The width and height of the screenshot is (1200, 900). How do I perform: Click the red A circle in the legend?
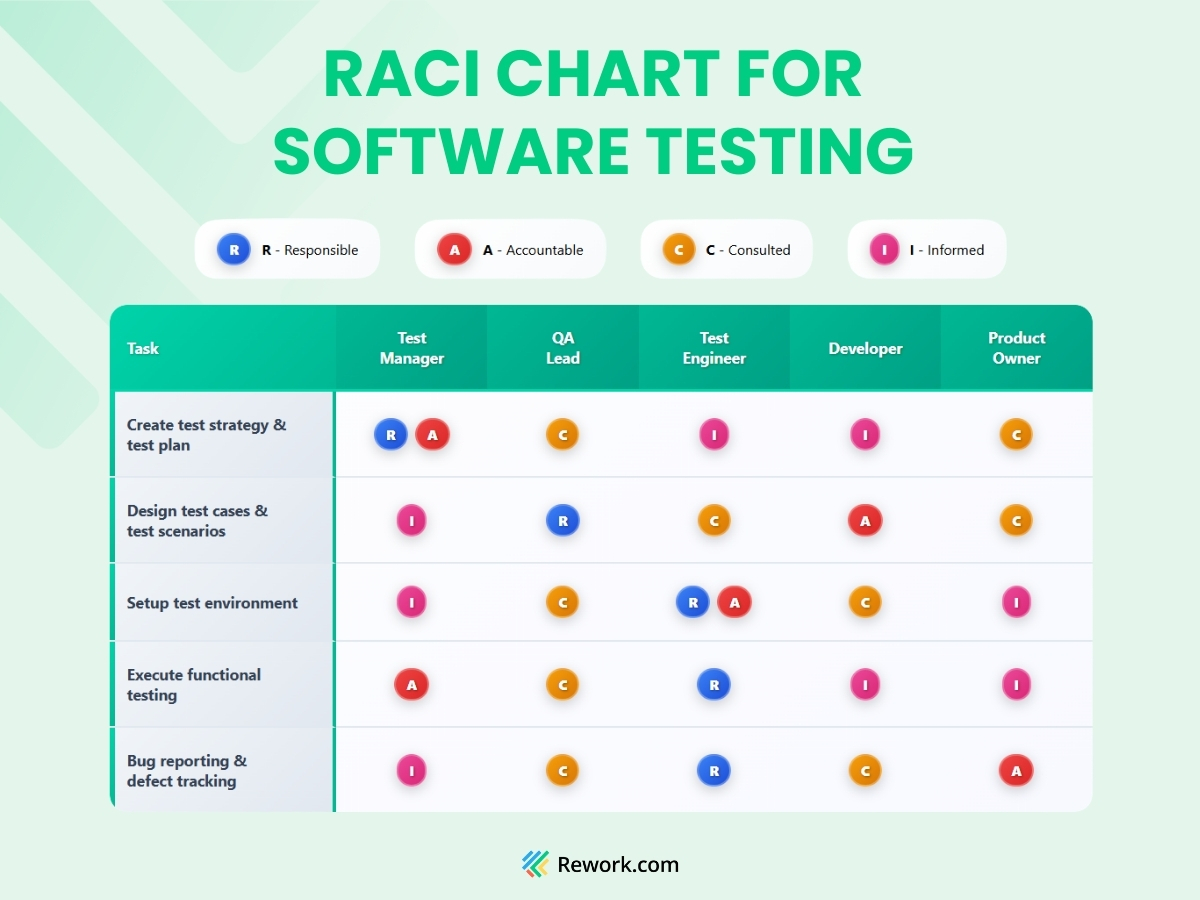(x=454, y=250)
